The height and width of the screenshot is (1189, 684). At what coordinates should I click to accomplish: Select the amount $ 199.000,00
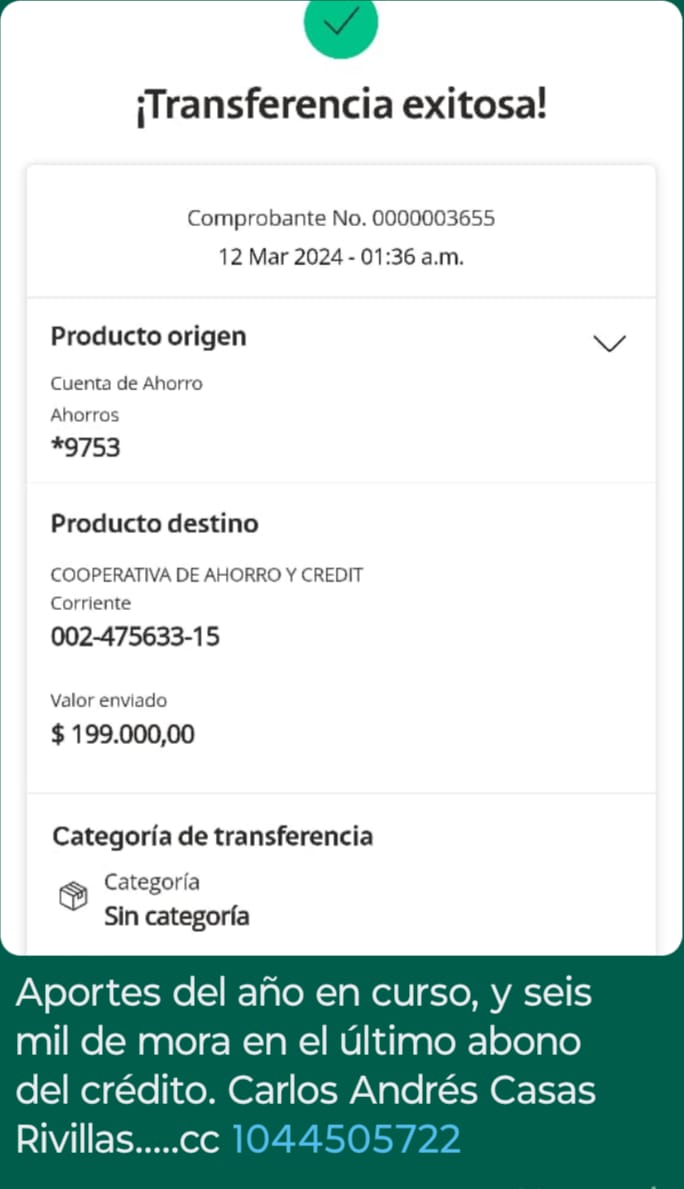tap(122, 735)
